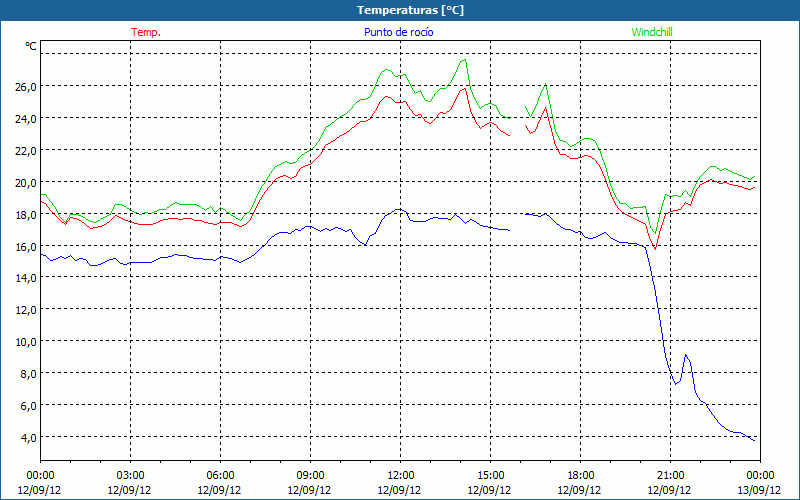Select the red 'Temp.' legend label
The width and height of the screenshot is (800, 500).
146,32
